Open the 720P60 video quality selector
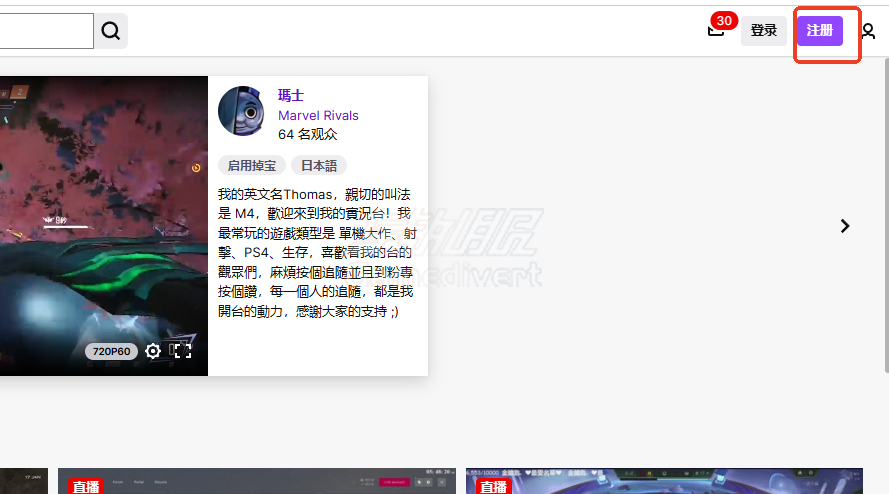This screenshot has width=889, height=494. (x=112, y=351)
